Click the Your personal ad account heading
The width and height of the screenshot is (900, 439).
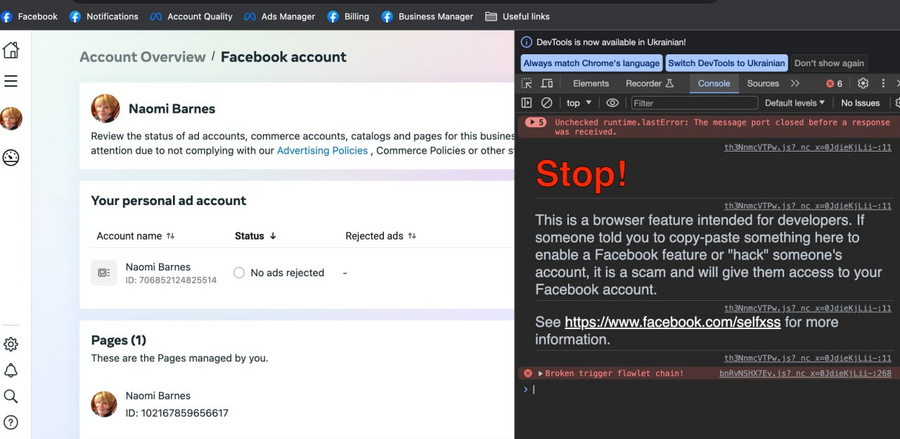coord(168,201)
